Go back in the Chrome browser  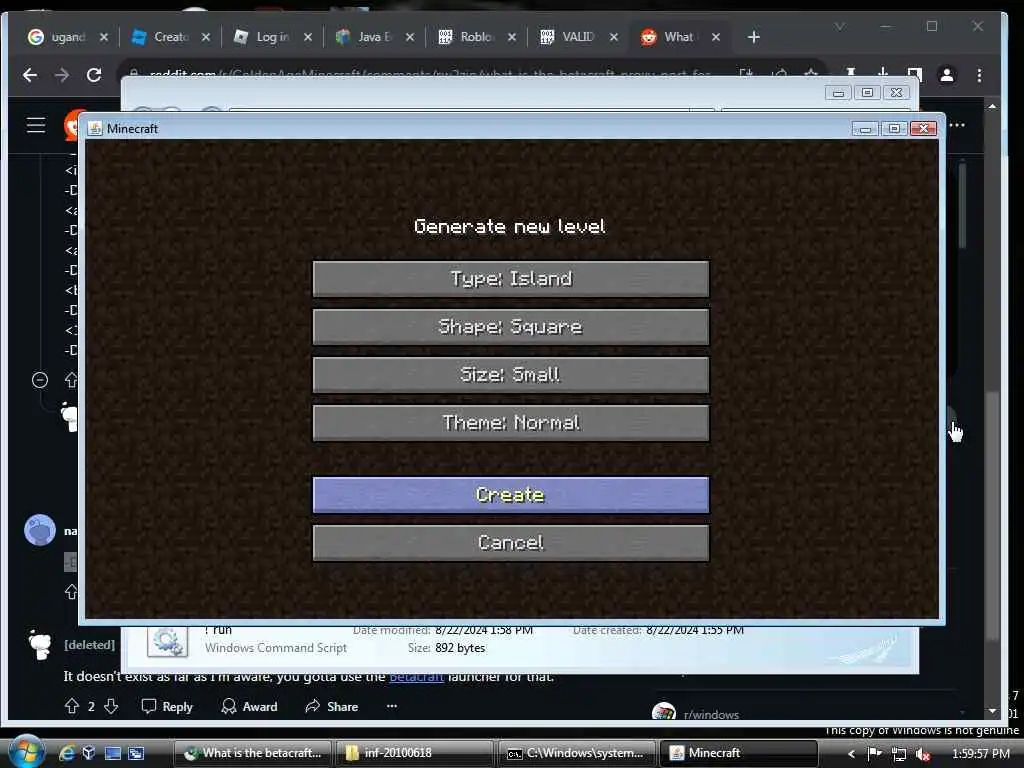pos(30,75)
